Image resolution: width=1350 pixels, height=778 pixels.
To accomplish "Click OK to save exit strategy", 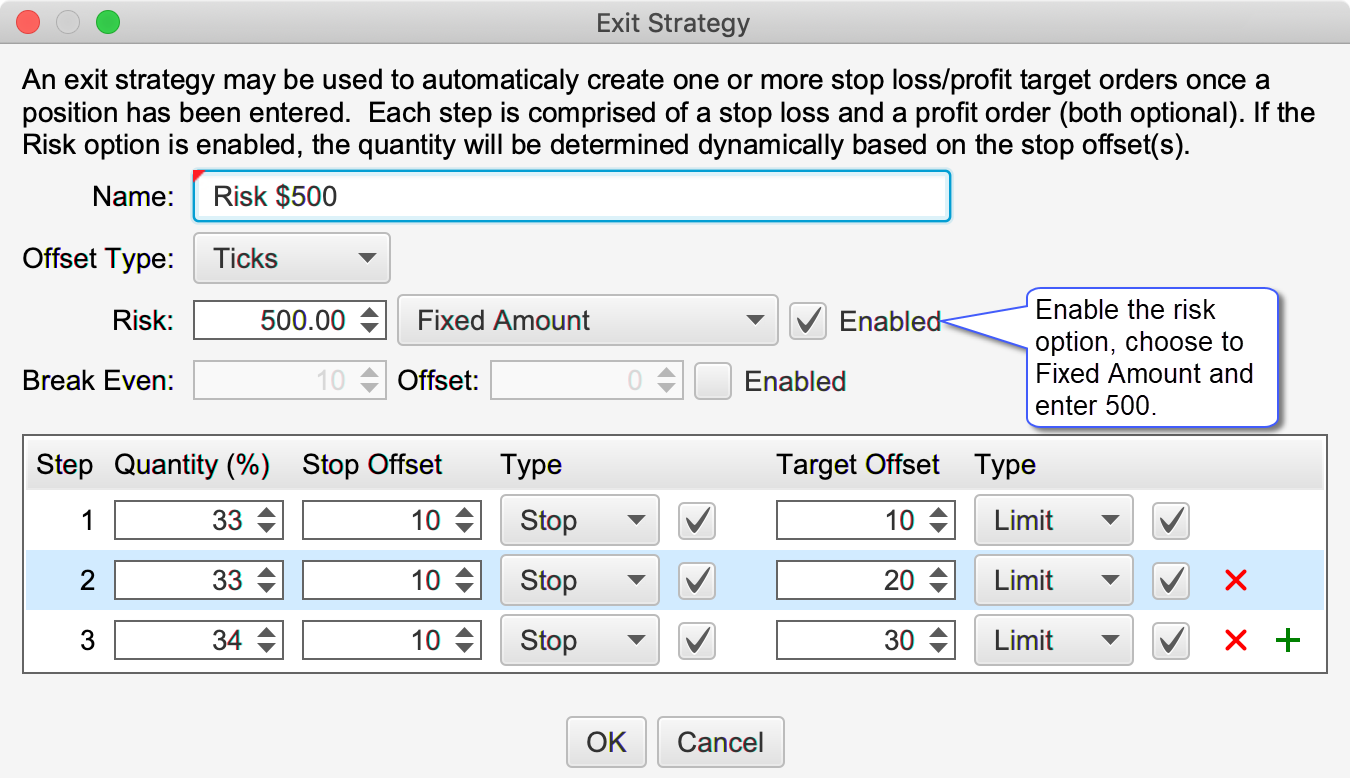I will [606, 742].
